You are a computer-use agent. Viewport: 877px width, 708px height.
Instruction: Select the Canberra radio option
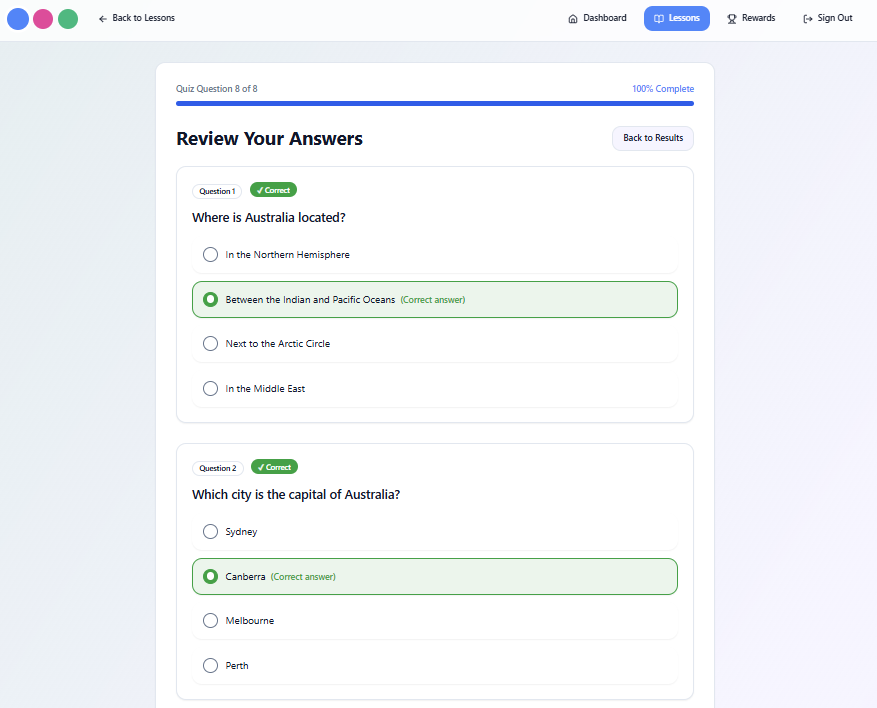[210, 577]
